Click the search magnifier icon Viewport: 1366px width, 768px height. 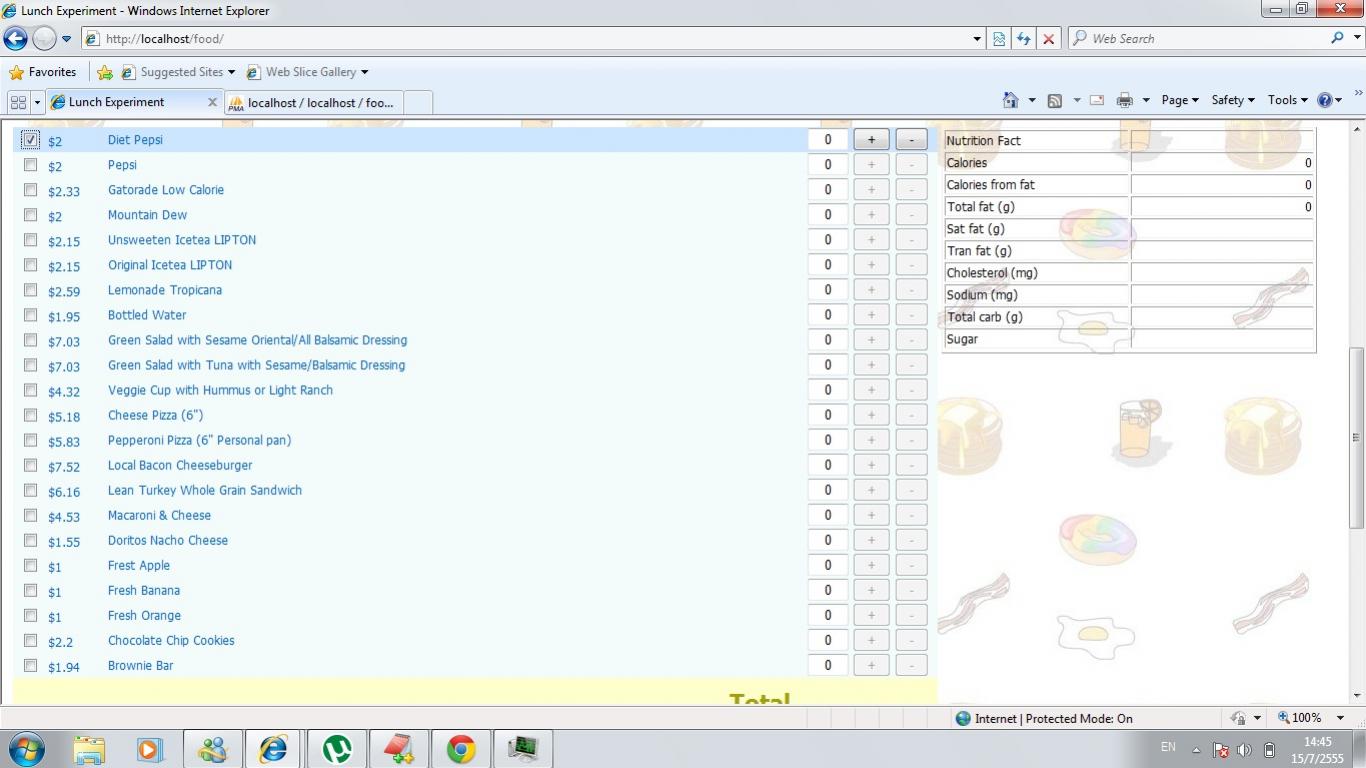click(1337, 38)
